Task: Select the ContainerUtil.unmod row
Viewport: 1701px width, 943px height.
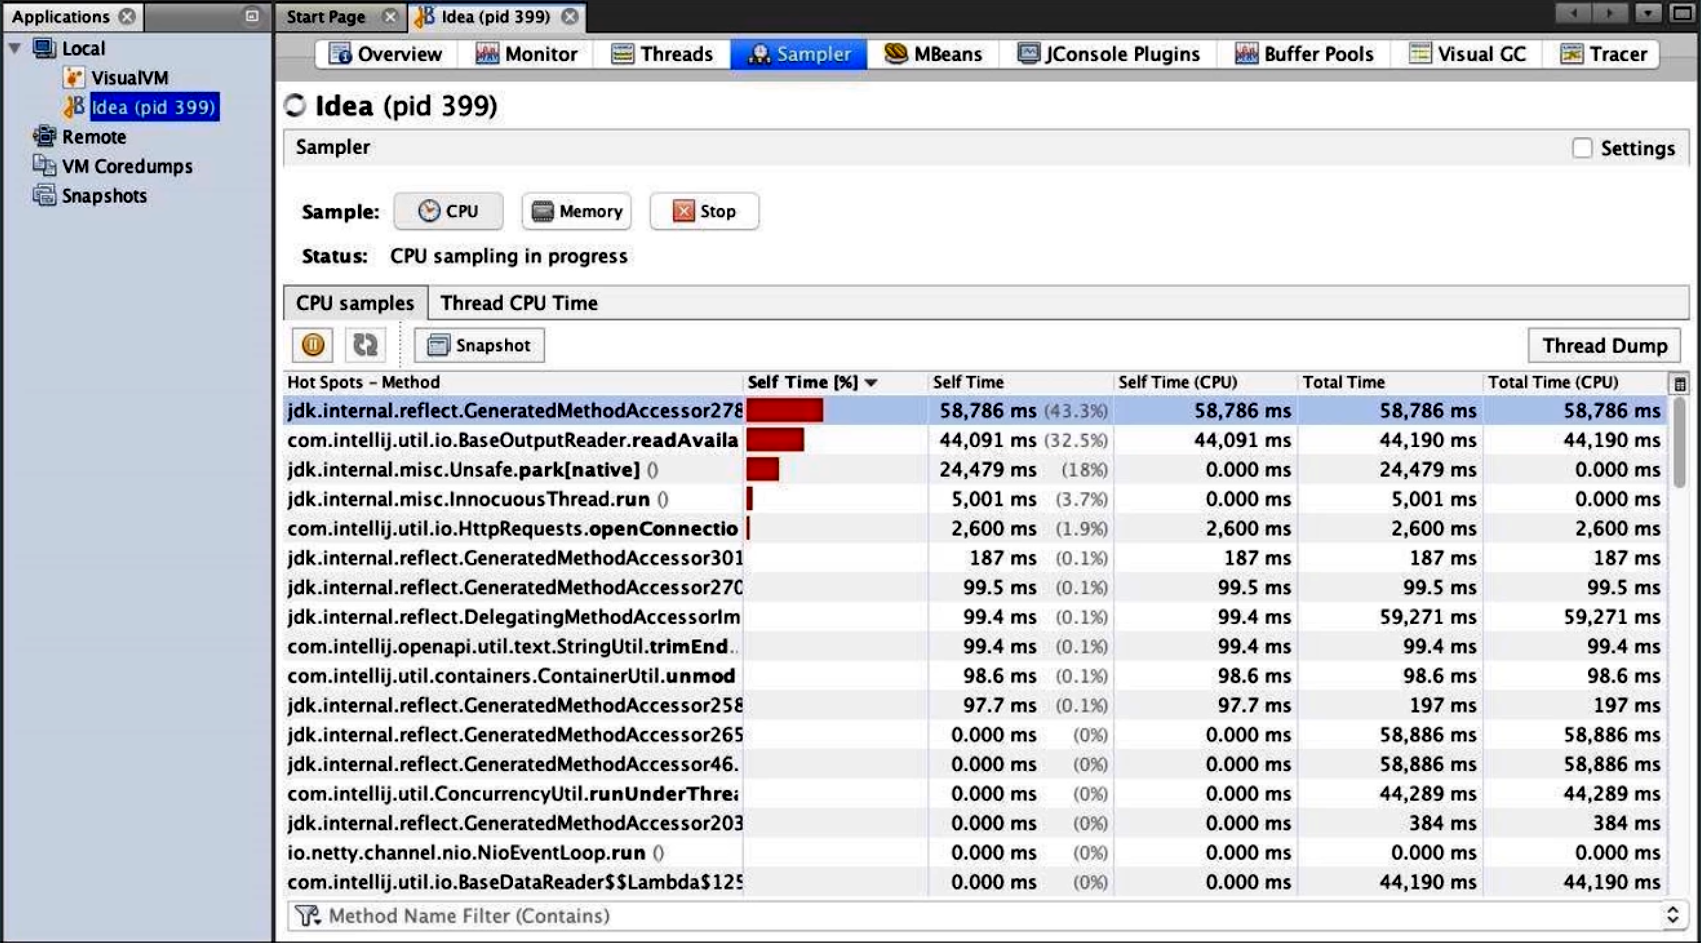Action: [x=975, y=676]
